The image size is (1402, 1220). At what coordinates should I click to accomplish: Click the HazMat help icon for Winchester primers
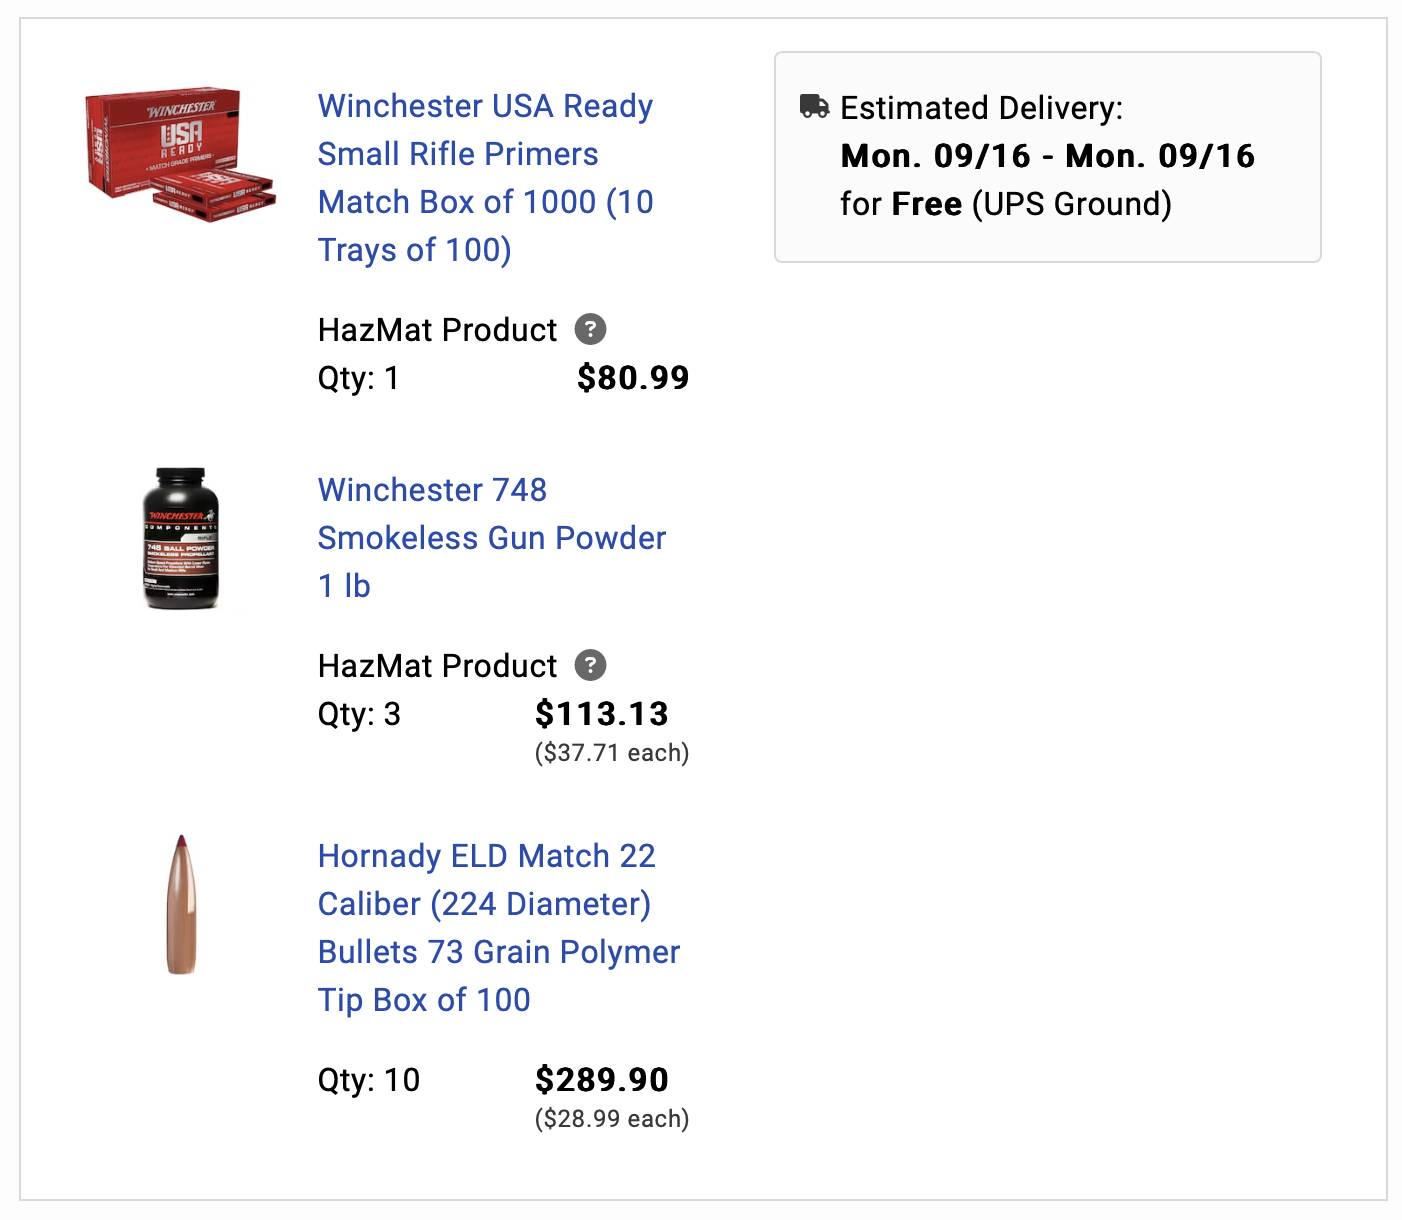pos(590,329)
